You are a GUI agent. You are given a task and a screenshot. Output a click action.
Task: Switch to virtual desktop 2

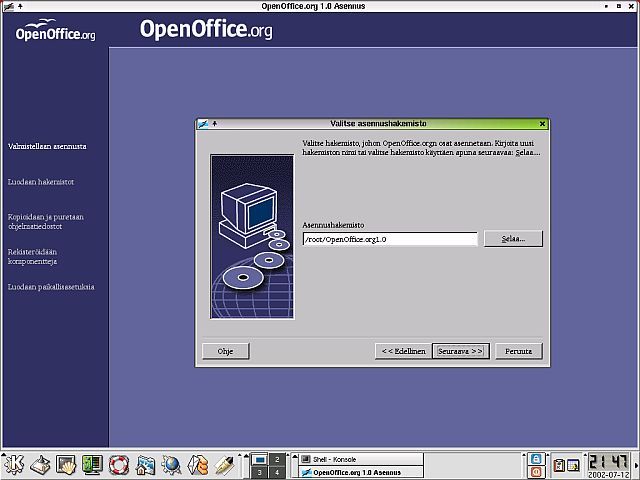coord(277,458)
